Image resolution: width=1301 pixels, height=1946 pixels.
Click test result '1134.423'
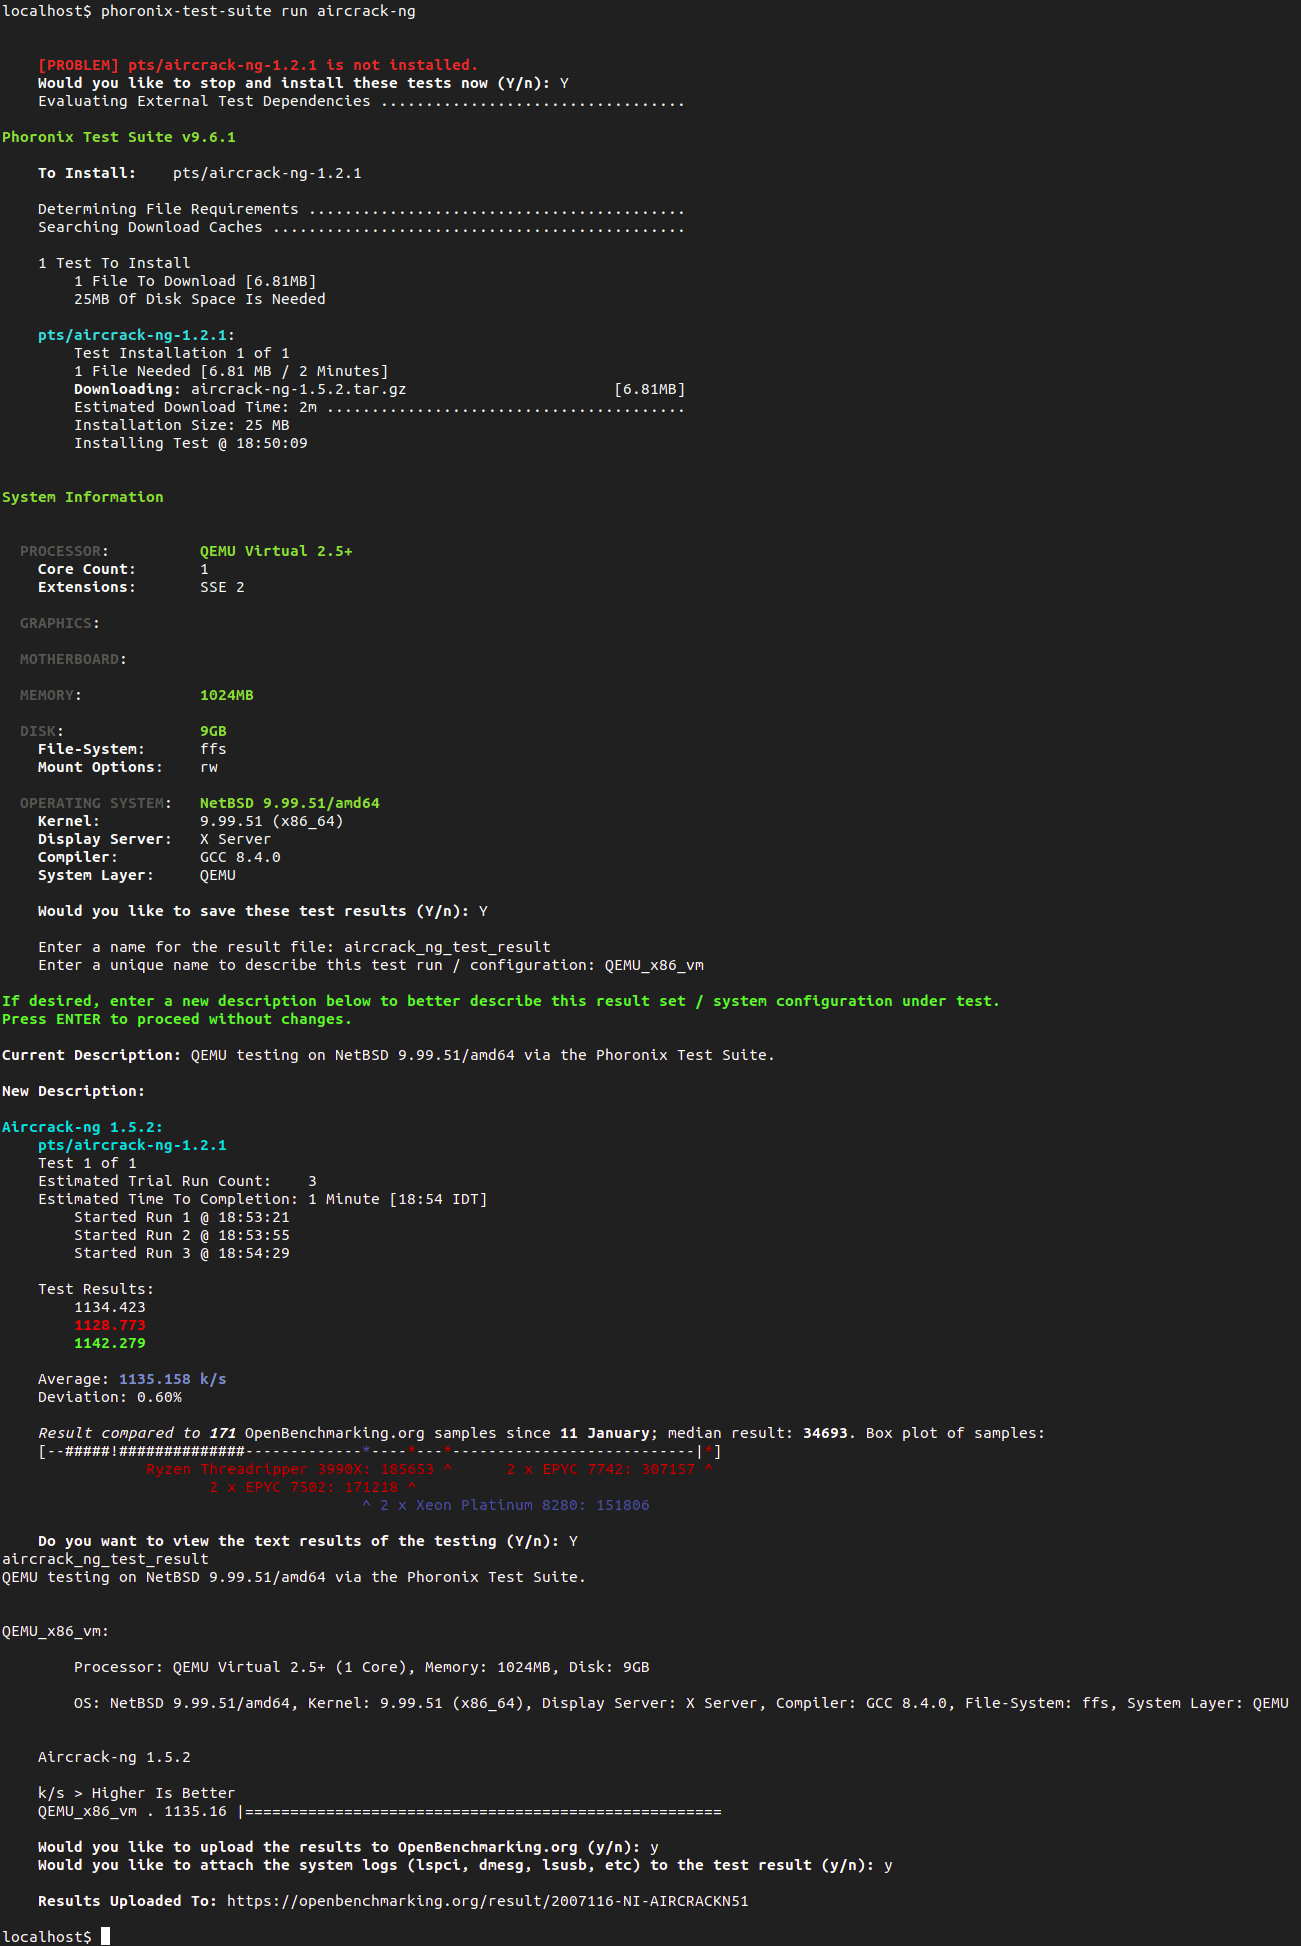[110, 1308]
